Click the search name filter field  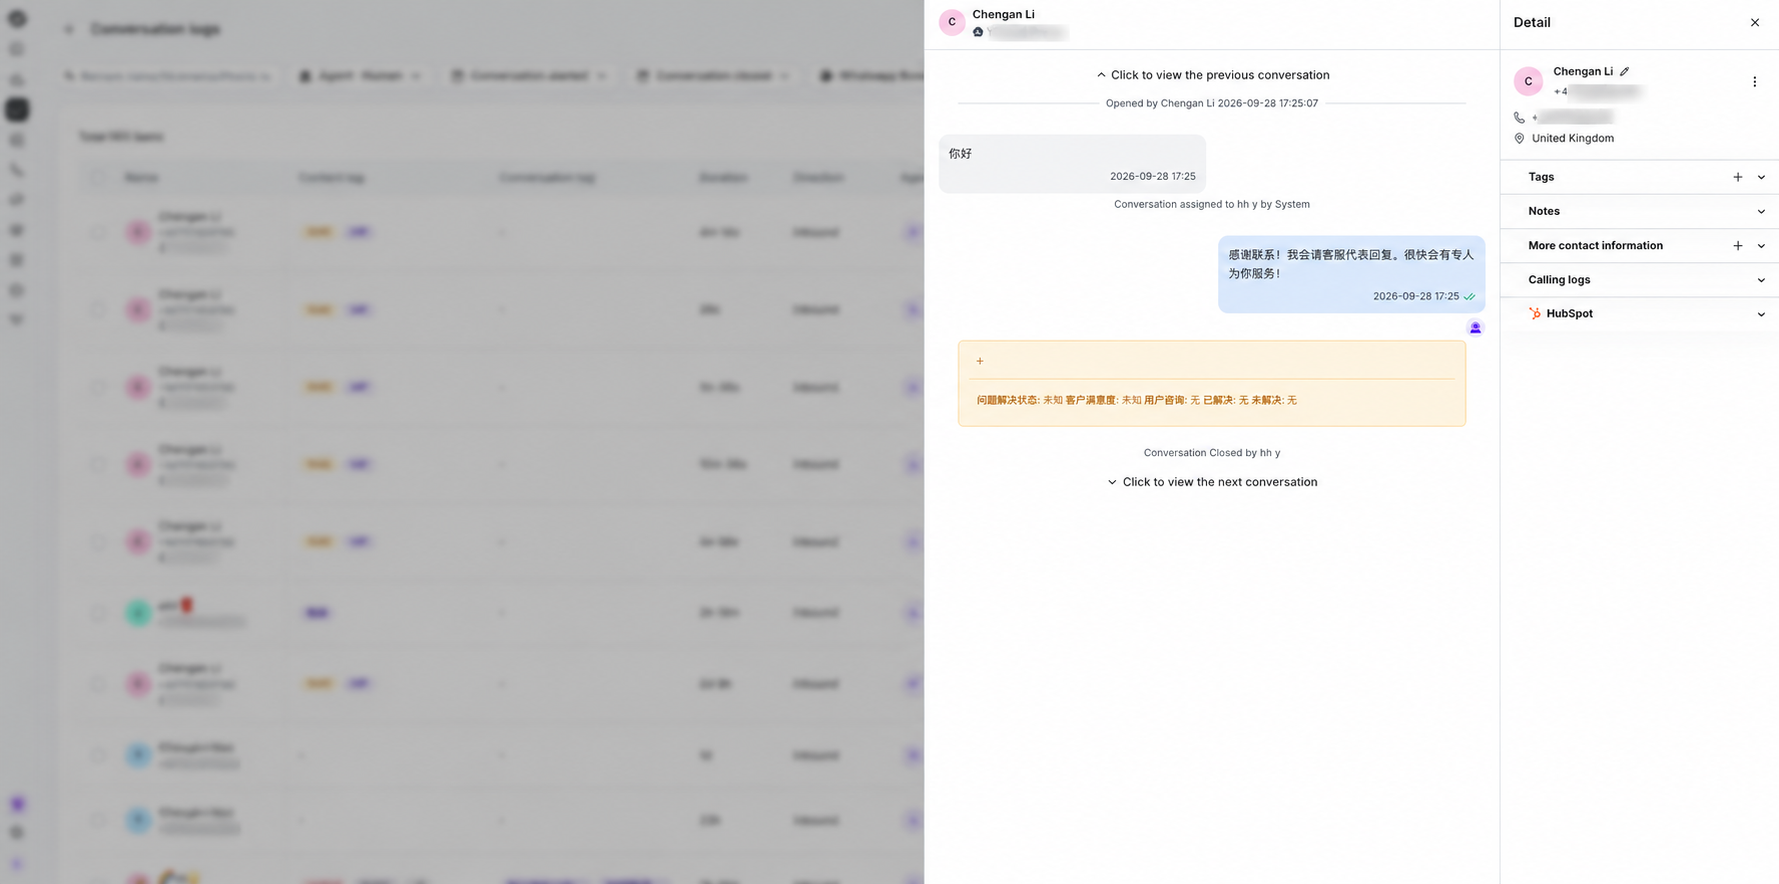pos(167,76)
